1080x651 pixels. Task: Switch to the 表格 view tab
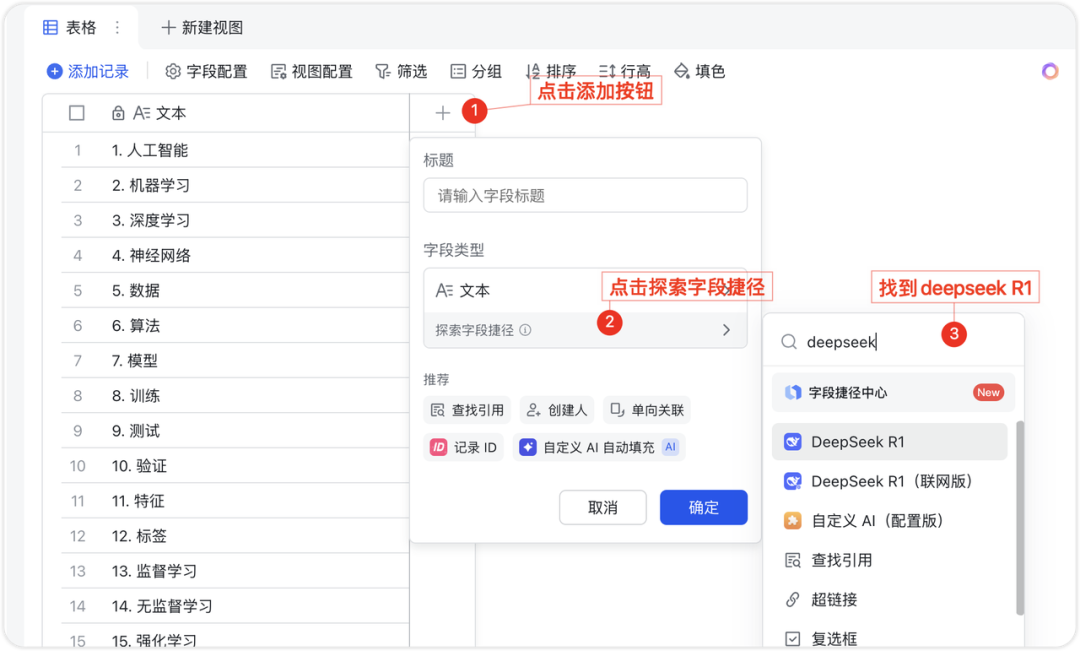[81, 28]
